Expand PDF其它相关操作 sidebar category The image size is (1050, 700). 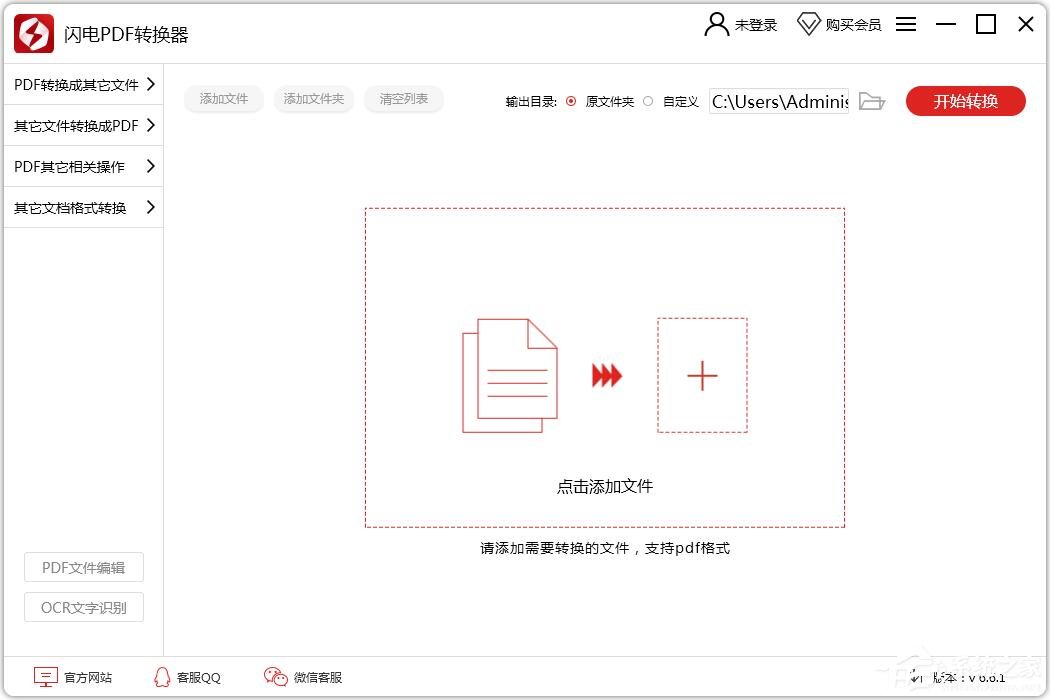[x=77, y=166]
